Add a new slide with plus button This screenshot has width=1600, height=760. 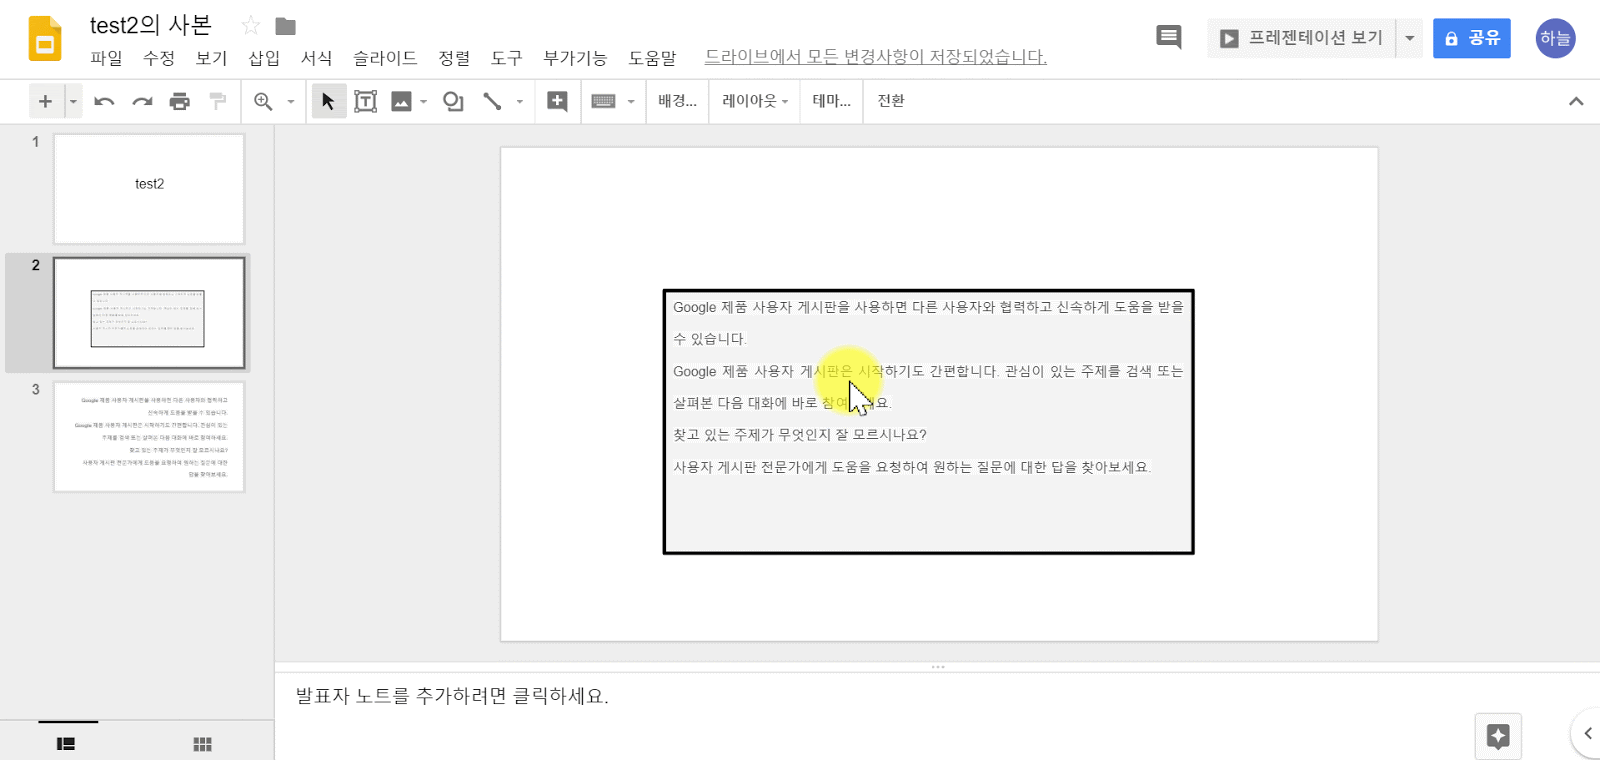(x=45, y=101)
